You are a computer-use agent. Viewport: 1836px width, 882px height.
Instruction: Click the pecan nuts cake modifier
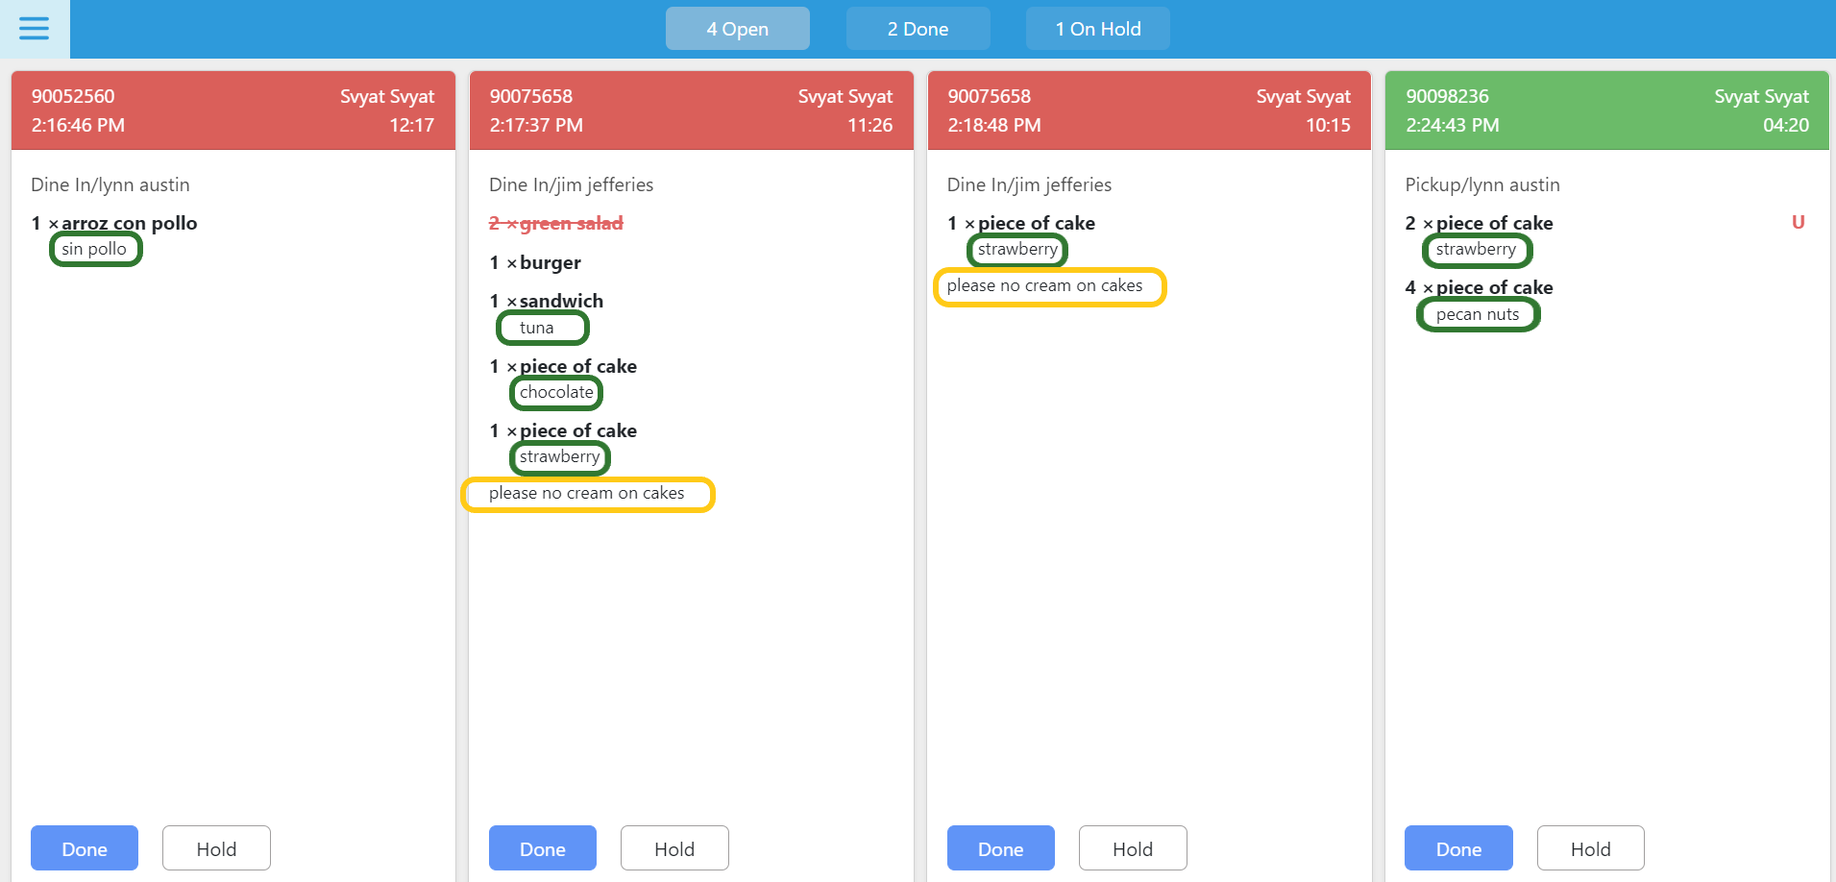(1478, 314)
